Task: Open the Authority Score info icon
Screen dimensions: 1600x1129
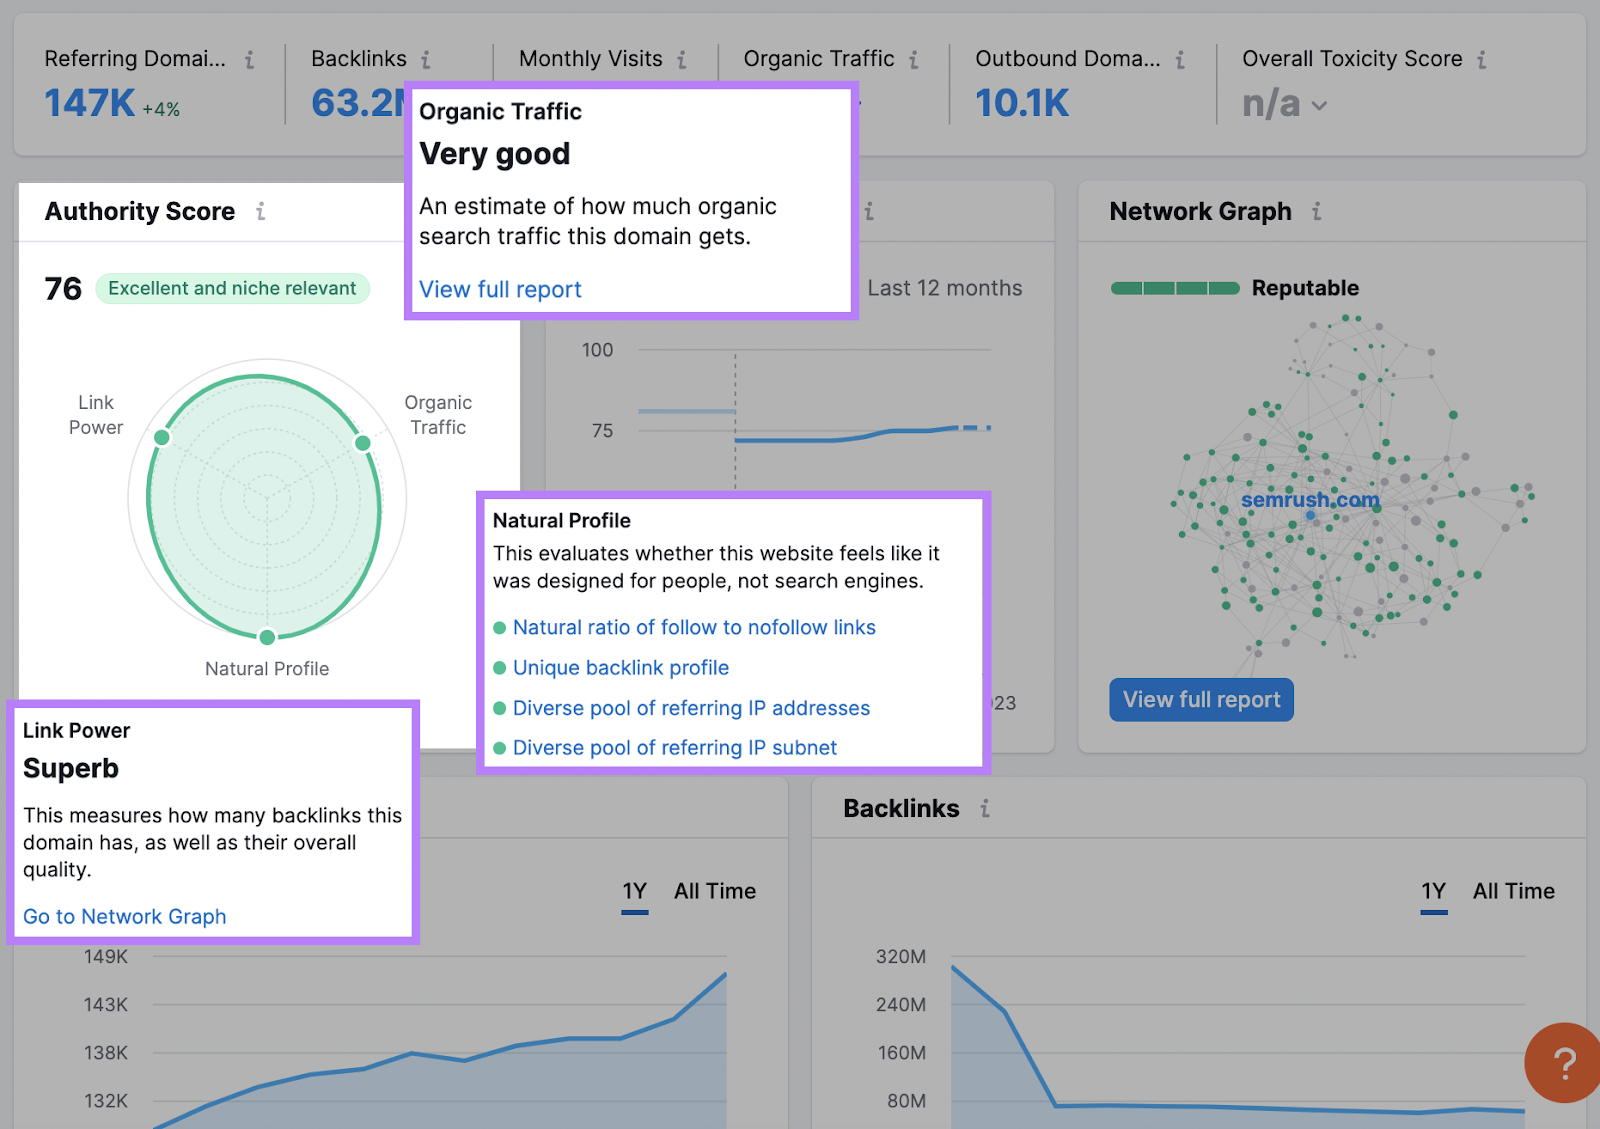Action: point(261,211)
